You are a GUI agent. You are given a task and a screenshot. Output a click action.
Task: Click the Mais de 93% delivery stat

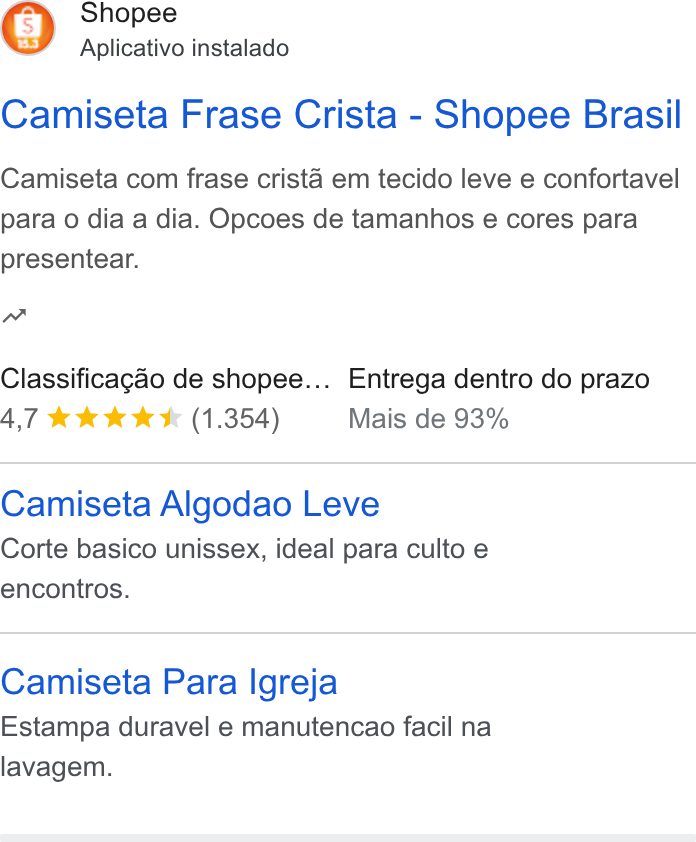point(428,419)
